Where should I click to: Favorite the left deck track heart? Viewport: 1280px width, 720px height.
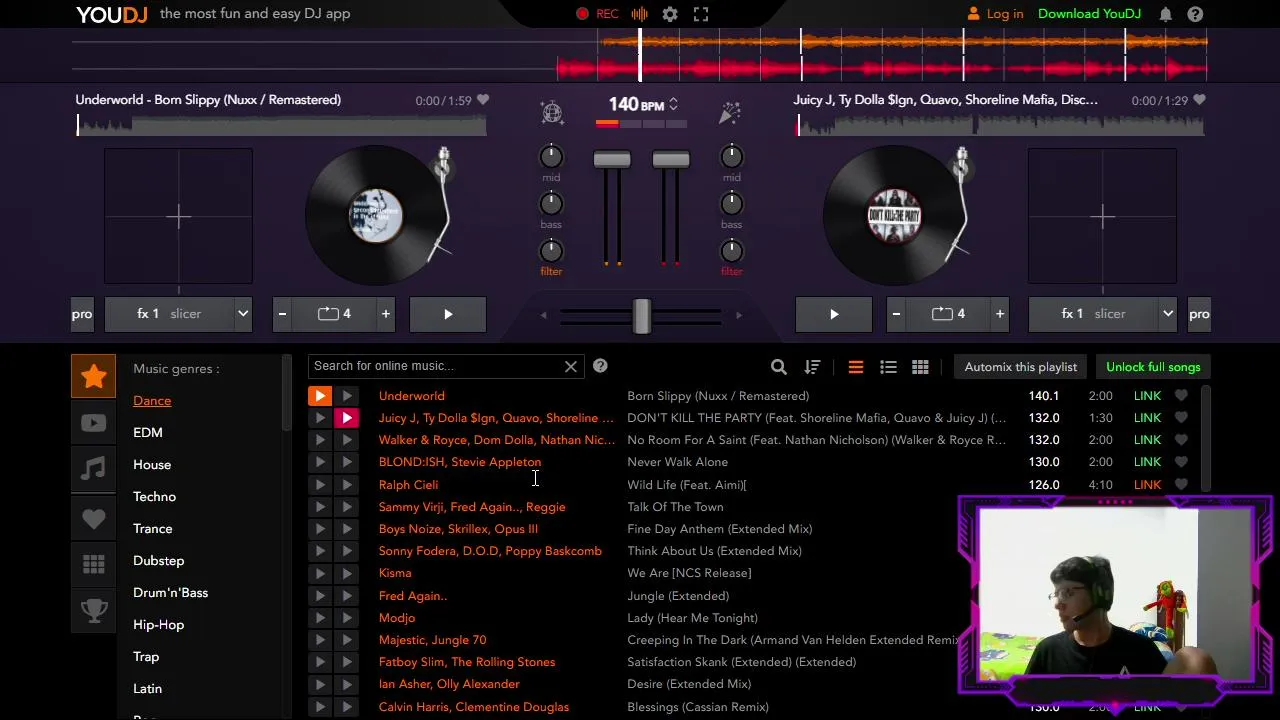tap(483, 100)
